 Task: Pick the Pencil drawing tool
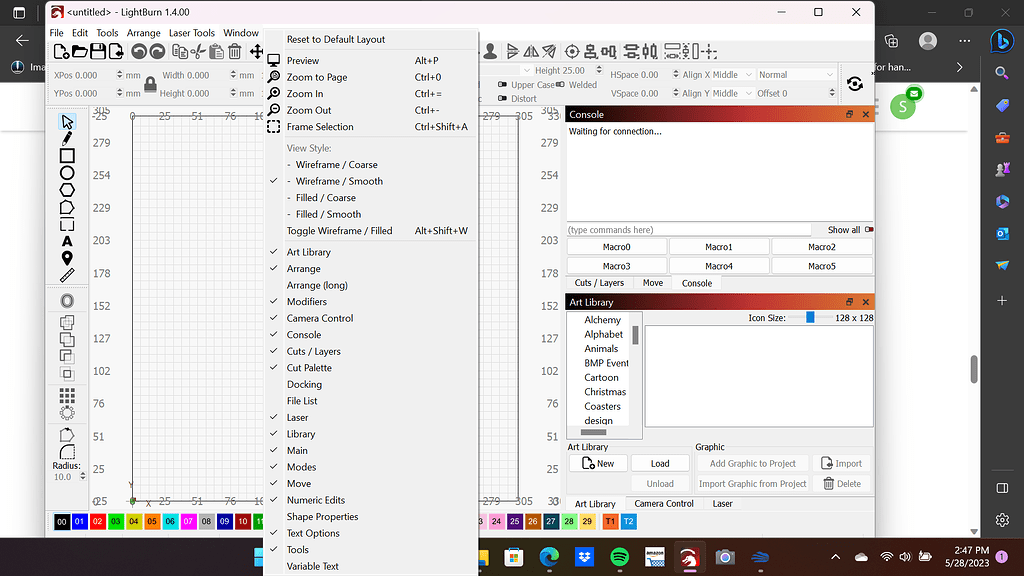pyautogui.click(x=67, y=140)
